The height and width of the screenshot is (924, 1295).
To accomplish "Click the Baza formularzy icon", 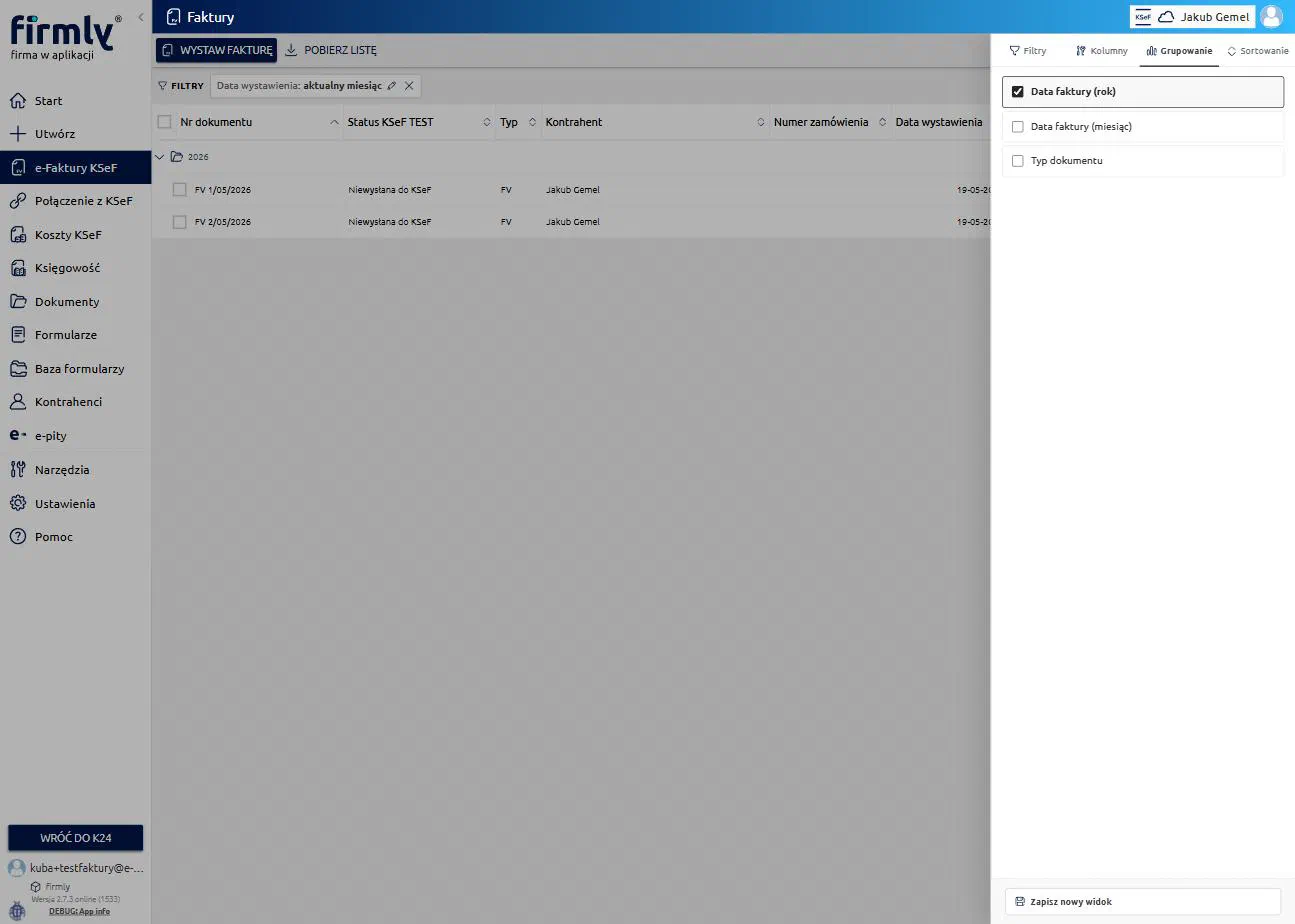I will coord(17,369).
